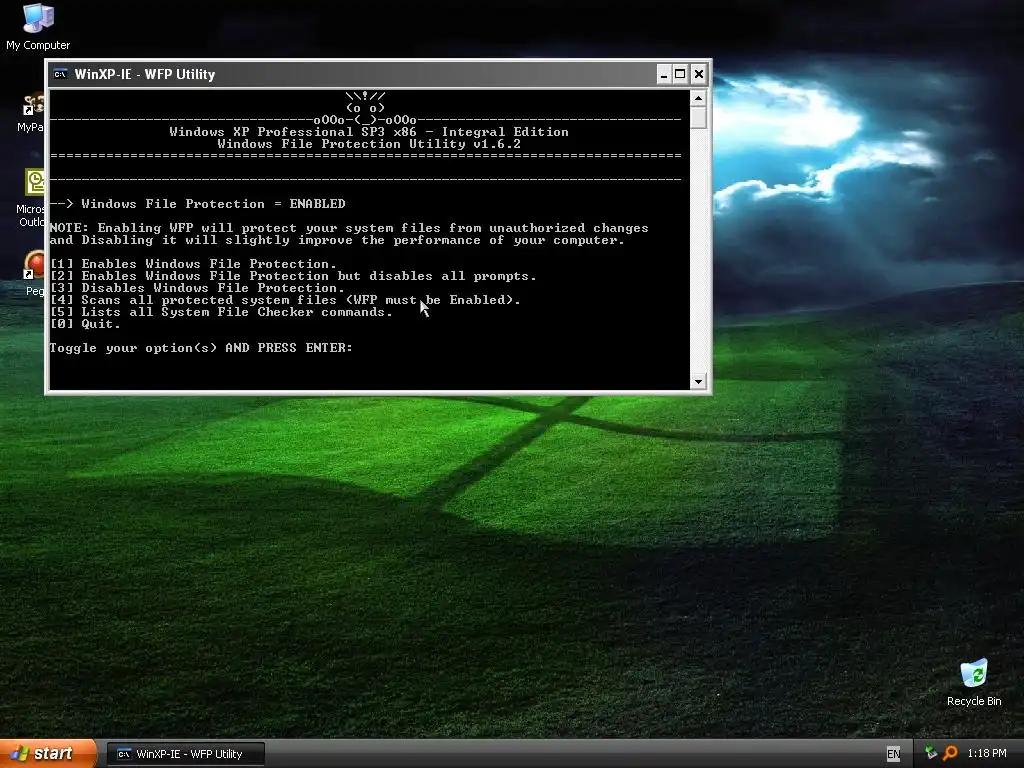Screen dimensions: 1024x768
Task: Click the "Windows XP Professional SP3 x86" heading line
Action: point(369,132)
